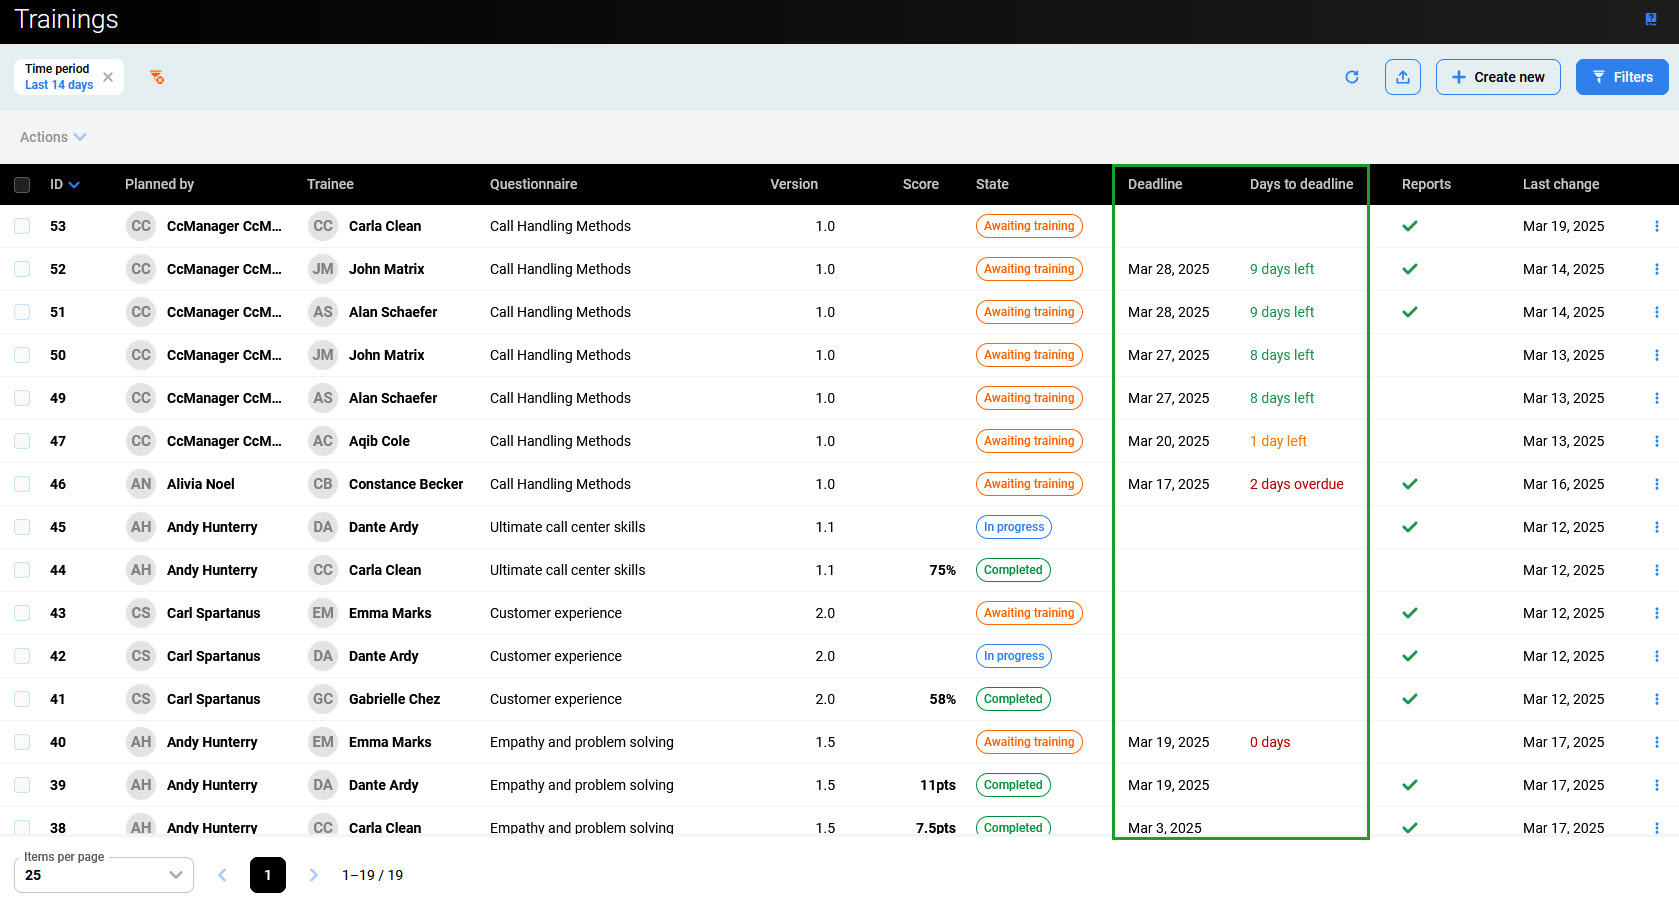Screen dimensions: 1679x907
Task: Click the export upload icon button
Action: pyautogui.click(x=1402, y=77)
